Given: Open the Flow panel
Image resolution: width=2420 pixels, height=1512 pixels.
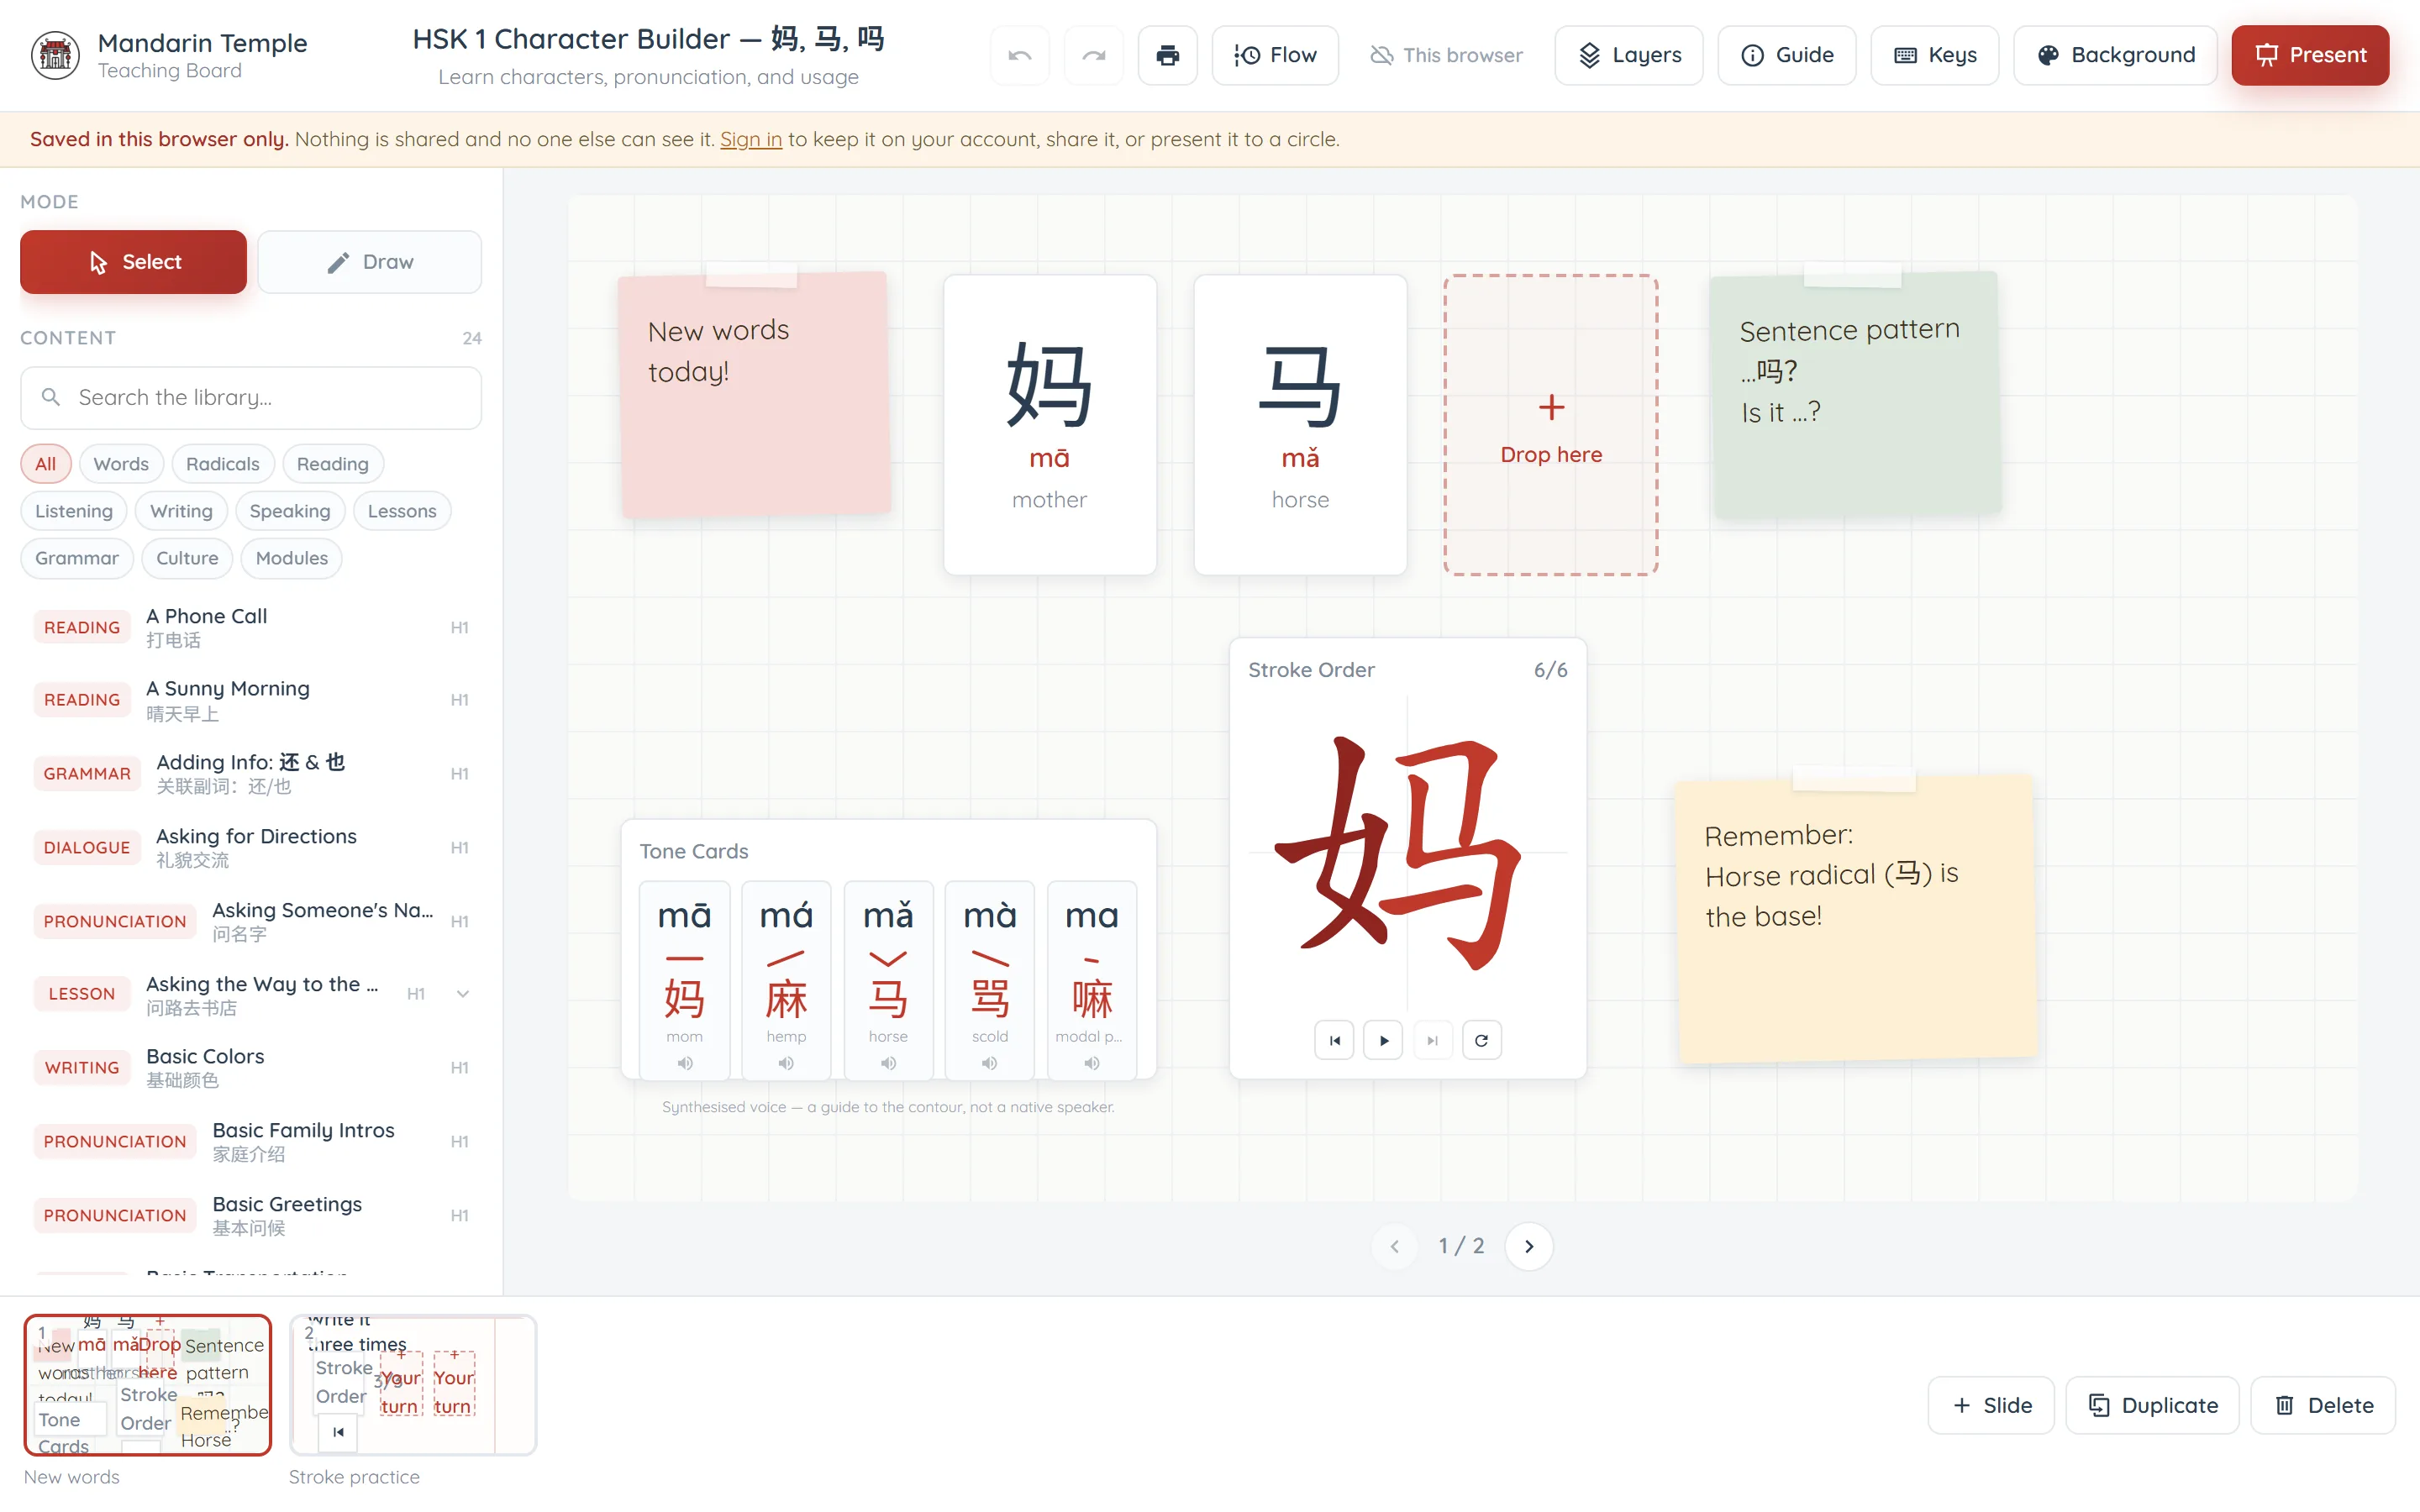Looking at the screenshot, I should coord(1275,55).
